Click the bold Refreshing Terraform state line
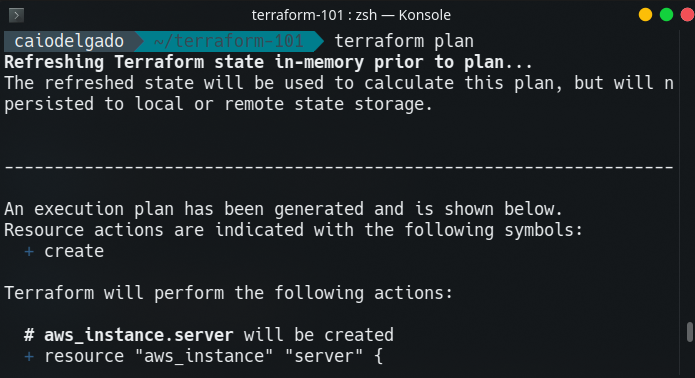The image size is (695, 378). pos(268,62)
